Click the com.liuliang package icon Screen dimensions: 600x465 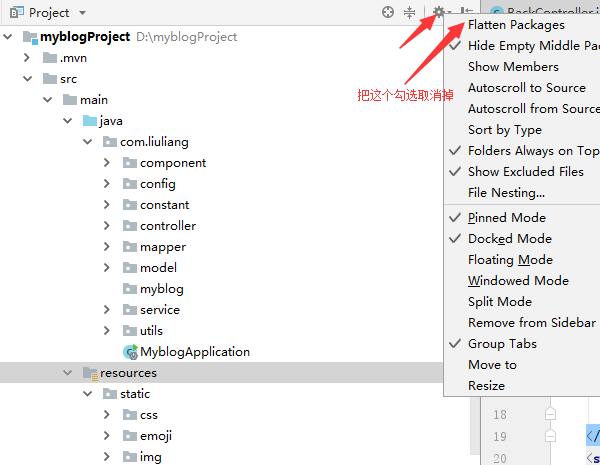(x=110, y=142)
